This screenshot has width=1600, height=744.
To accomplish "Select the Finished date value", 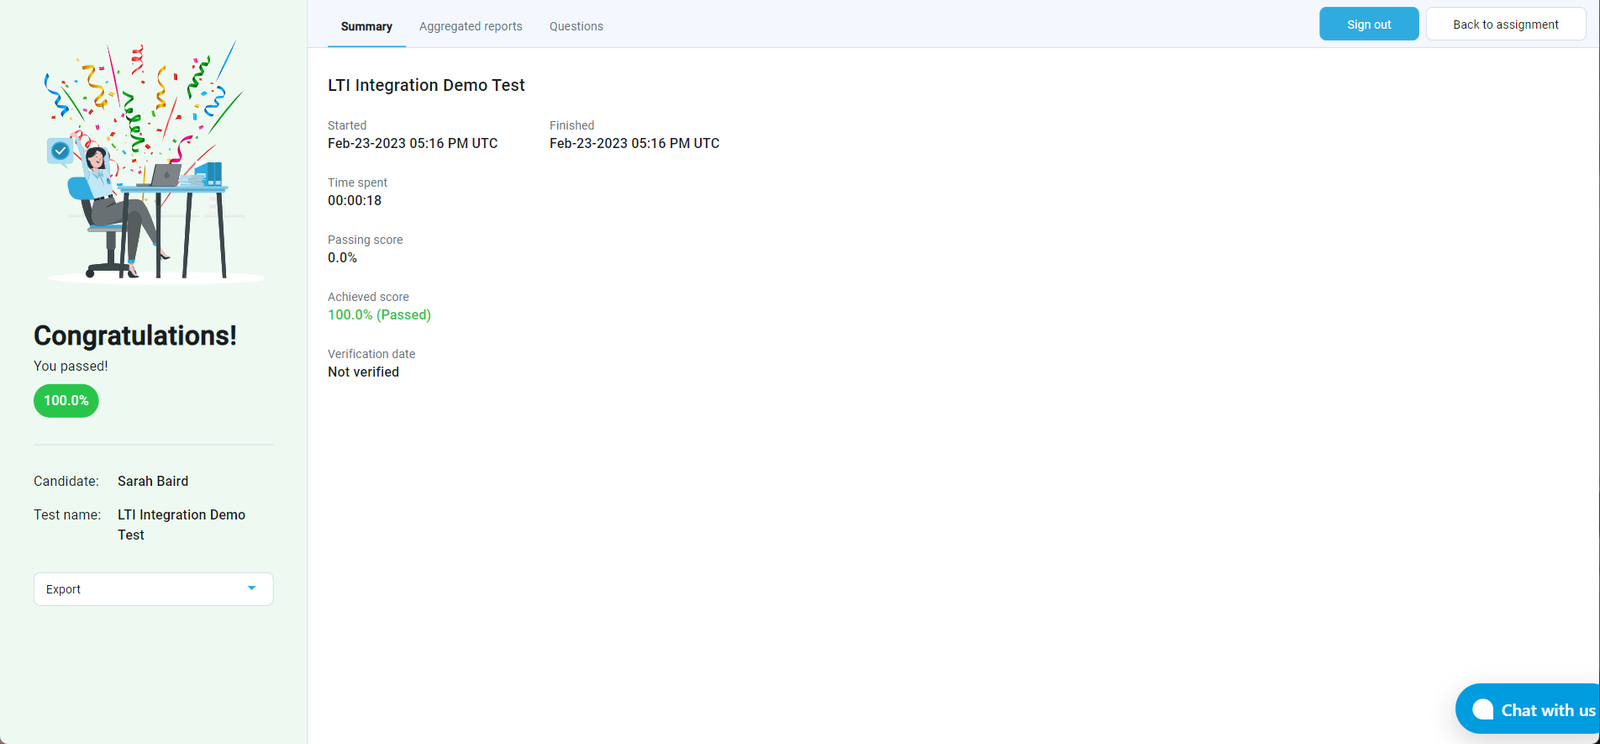I will point(634,144).
